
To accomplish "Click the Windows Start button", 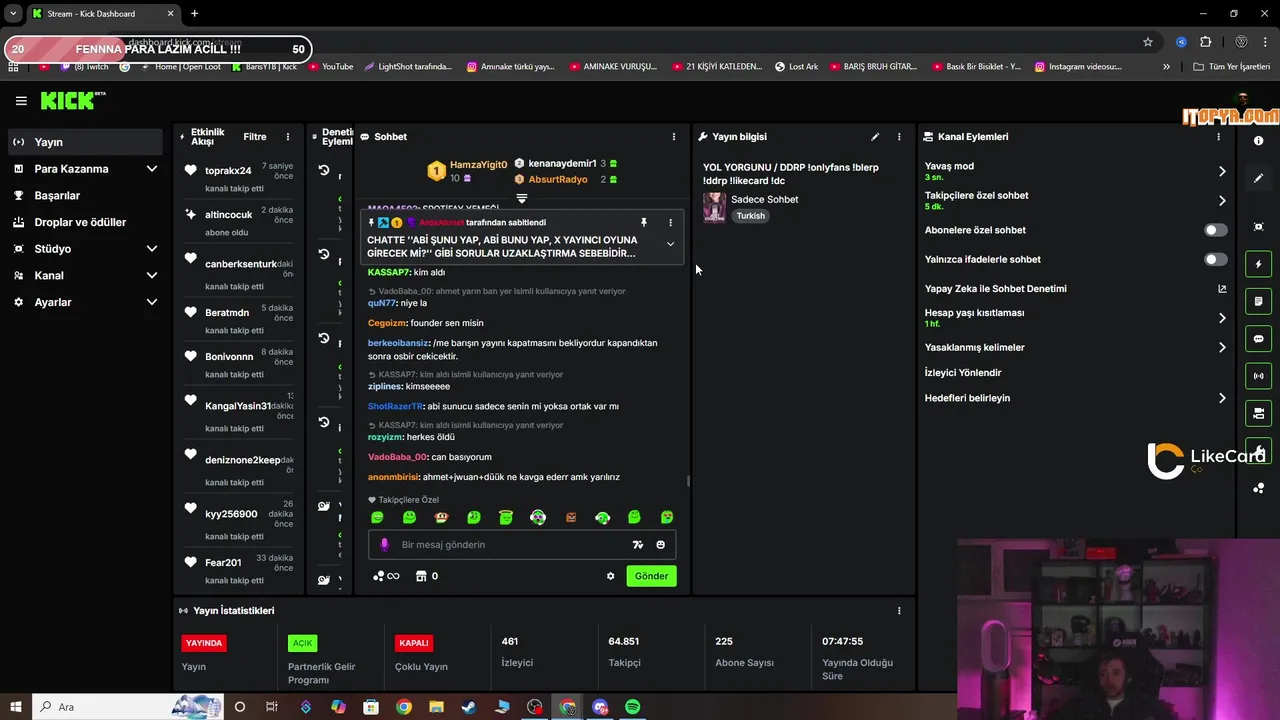I will click(x=16, y=707).
